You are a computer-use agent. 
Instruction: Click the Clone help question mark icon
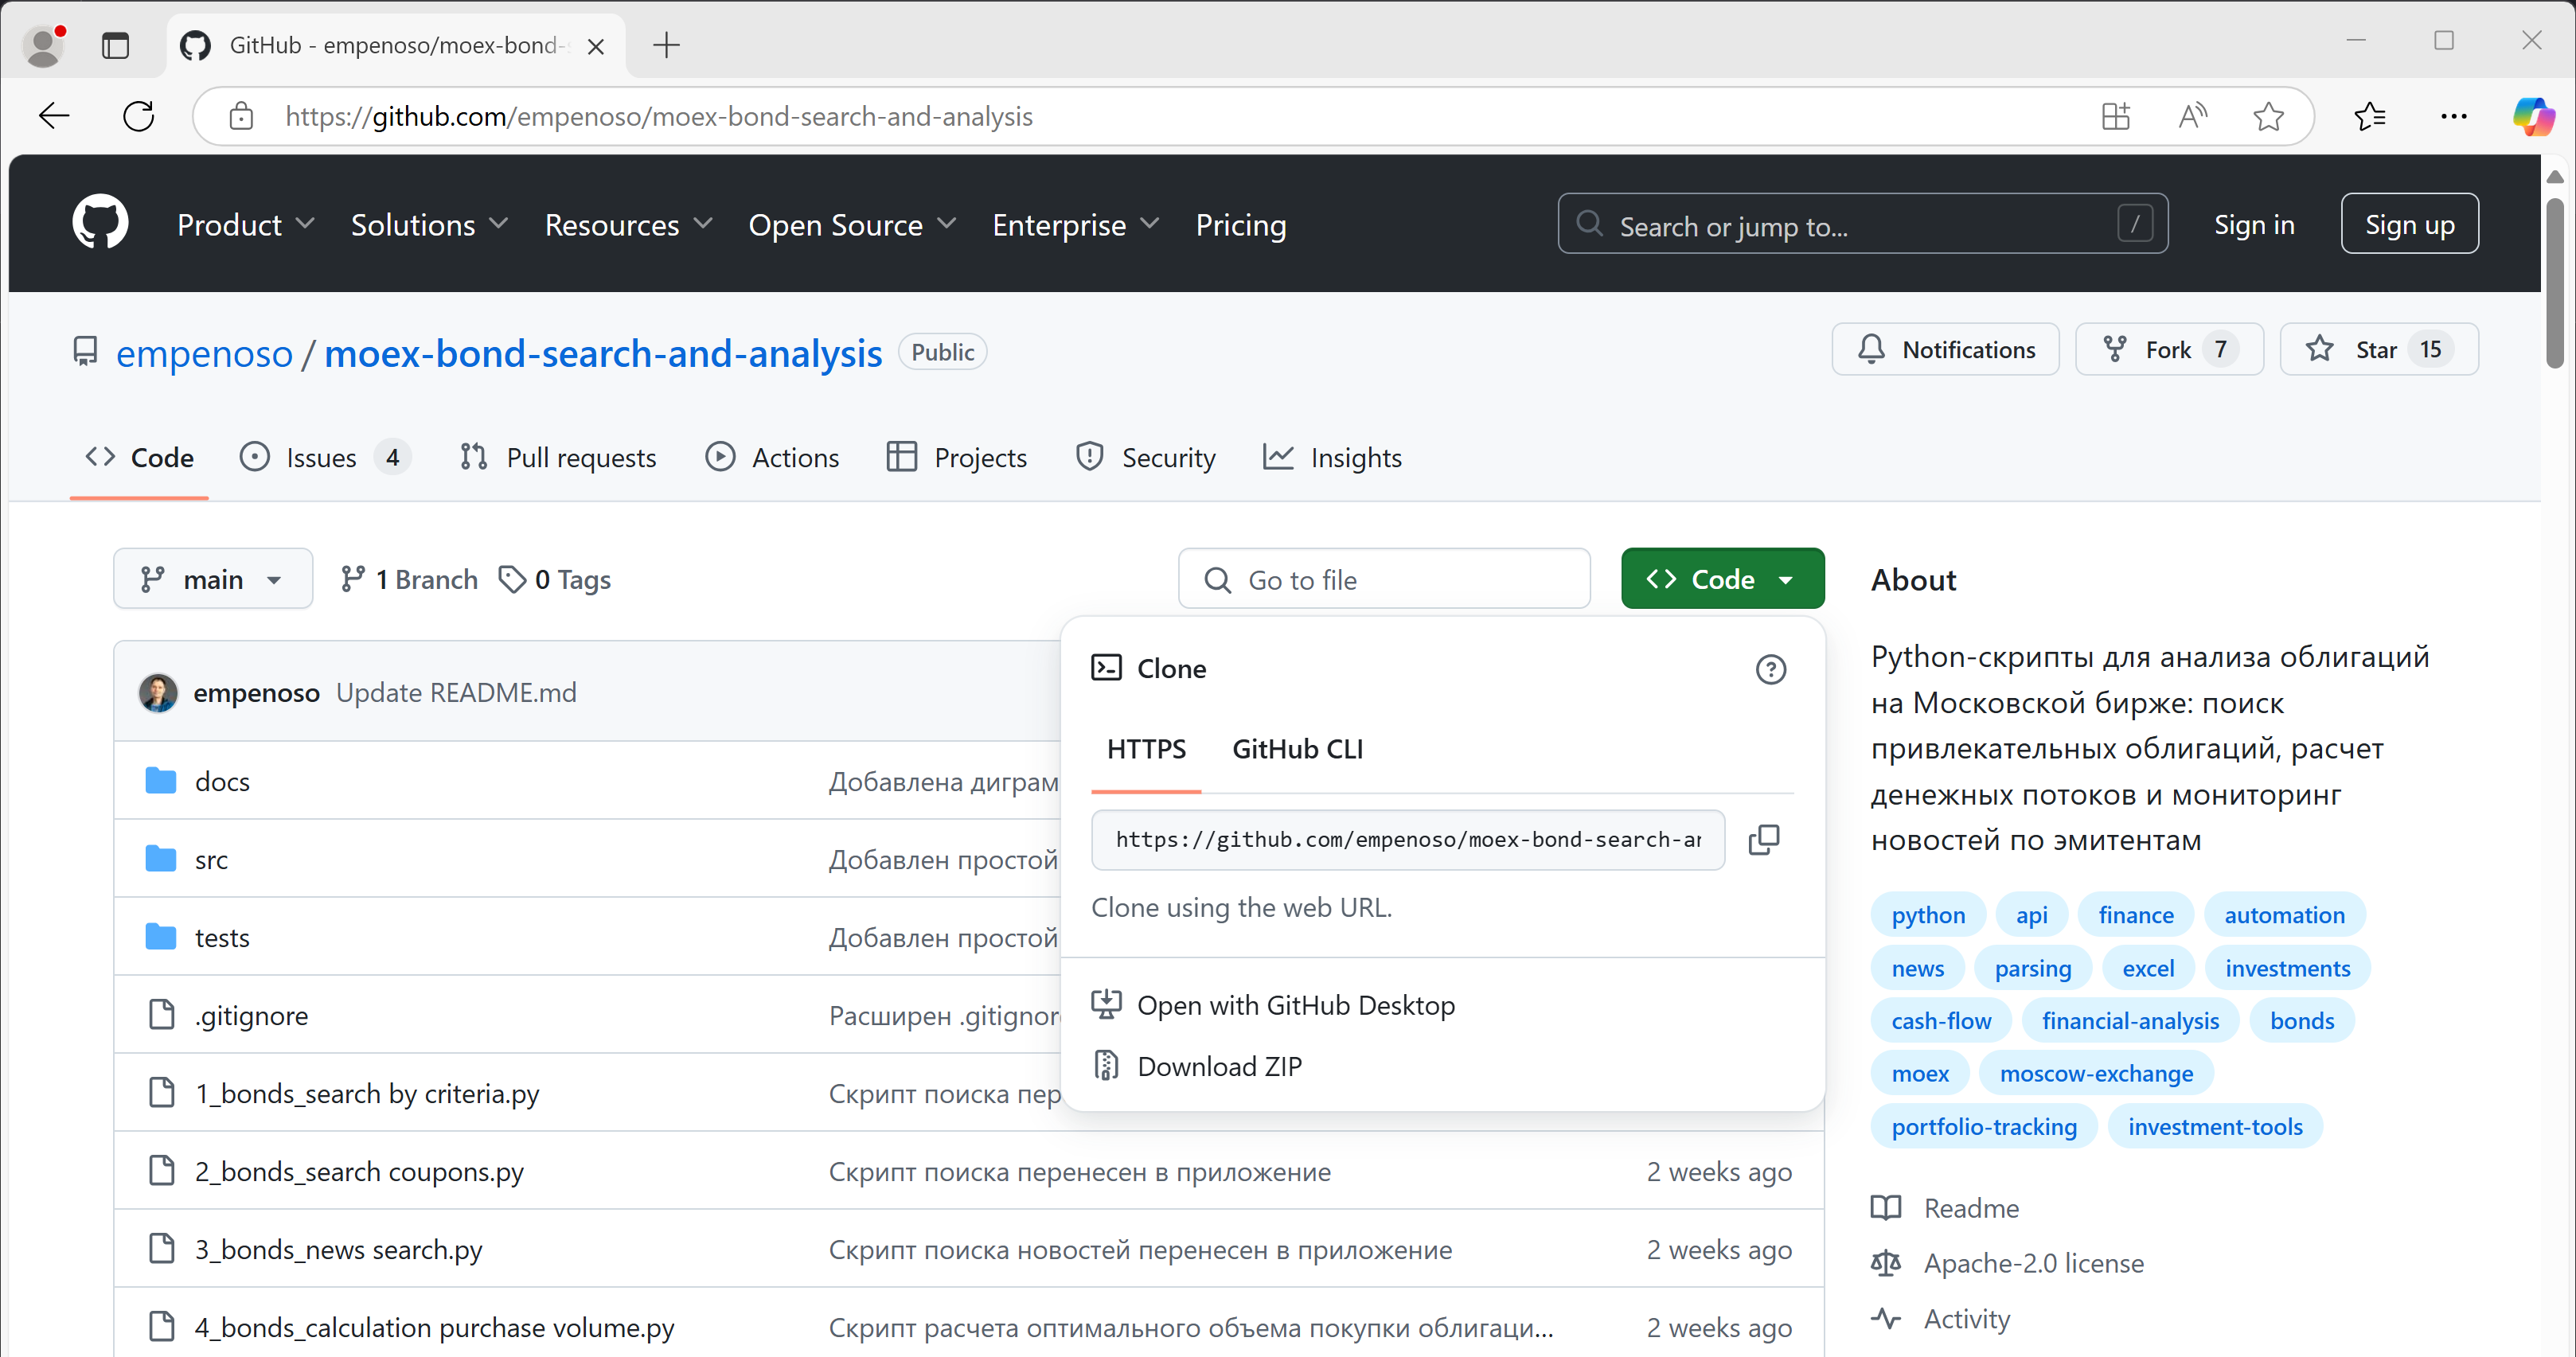pos(1770,669)
